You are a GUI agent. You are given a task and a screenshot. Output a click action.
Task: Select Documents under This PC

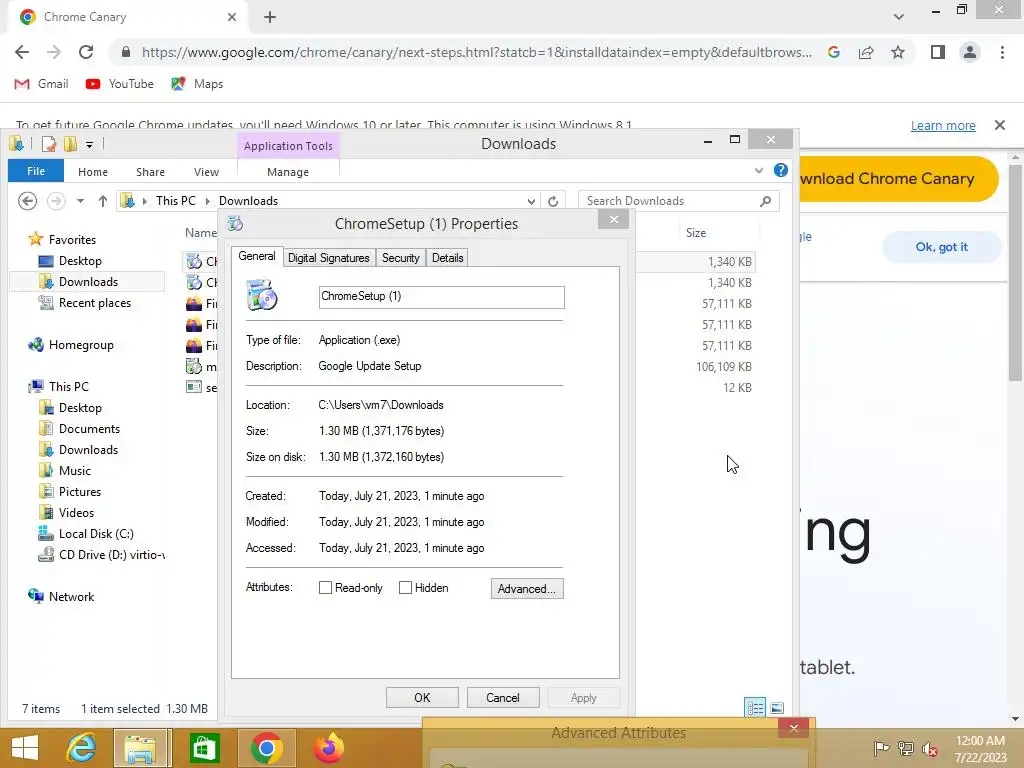(89, 428)
